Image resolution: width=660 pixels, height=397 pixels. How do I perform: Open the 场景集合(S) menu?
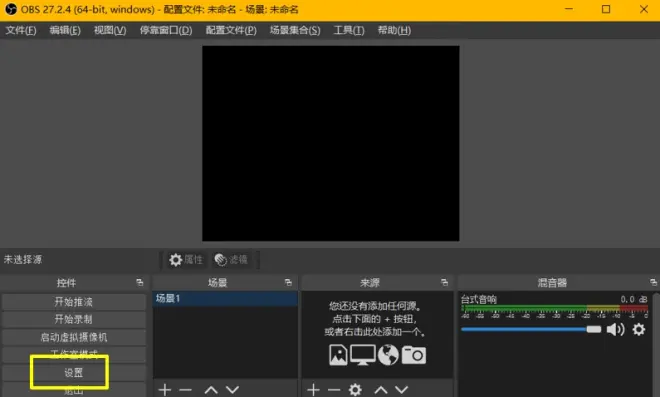pyautogui.click(x=295, y=30)
